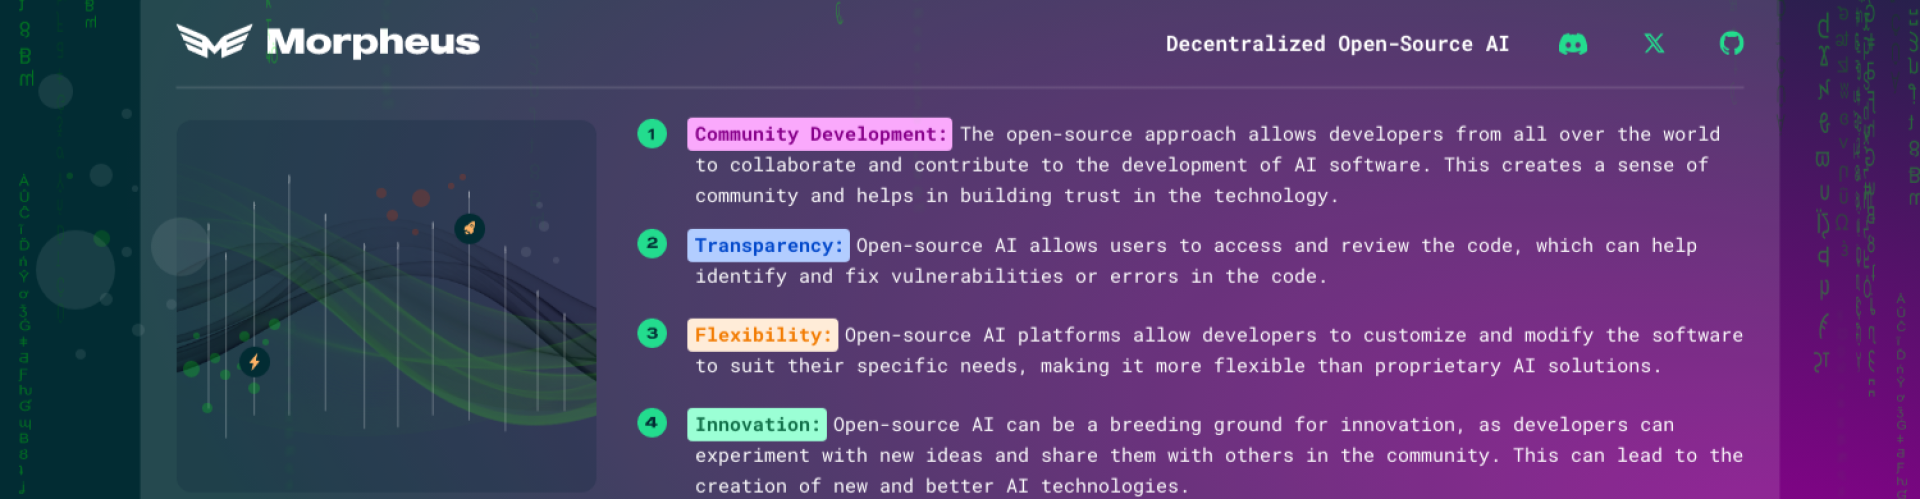Open the Discord icon link
The height and width of the screenshot is (499, 1920).
point(1573,44)
